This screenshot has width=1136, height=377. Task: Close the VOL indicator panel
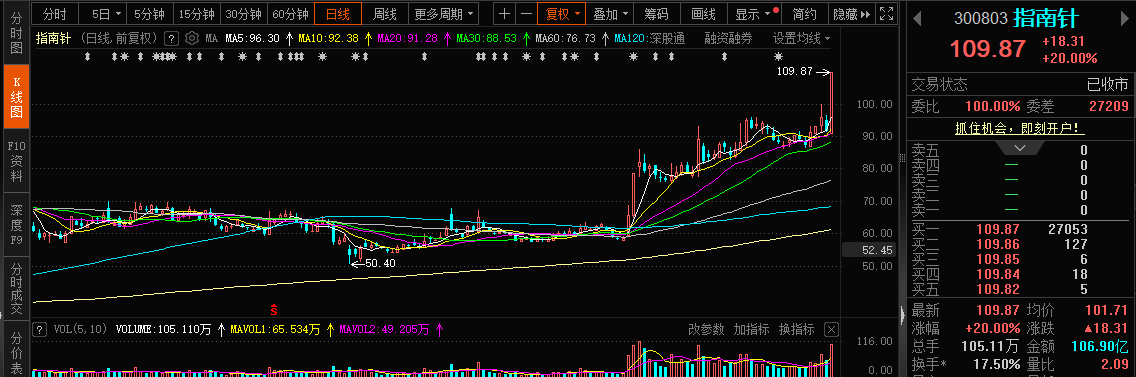point(831,329)
